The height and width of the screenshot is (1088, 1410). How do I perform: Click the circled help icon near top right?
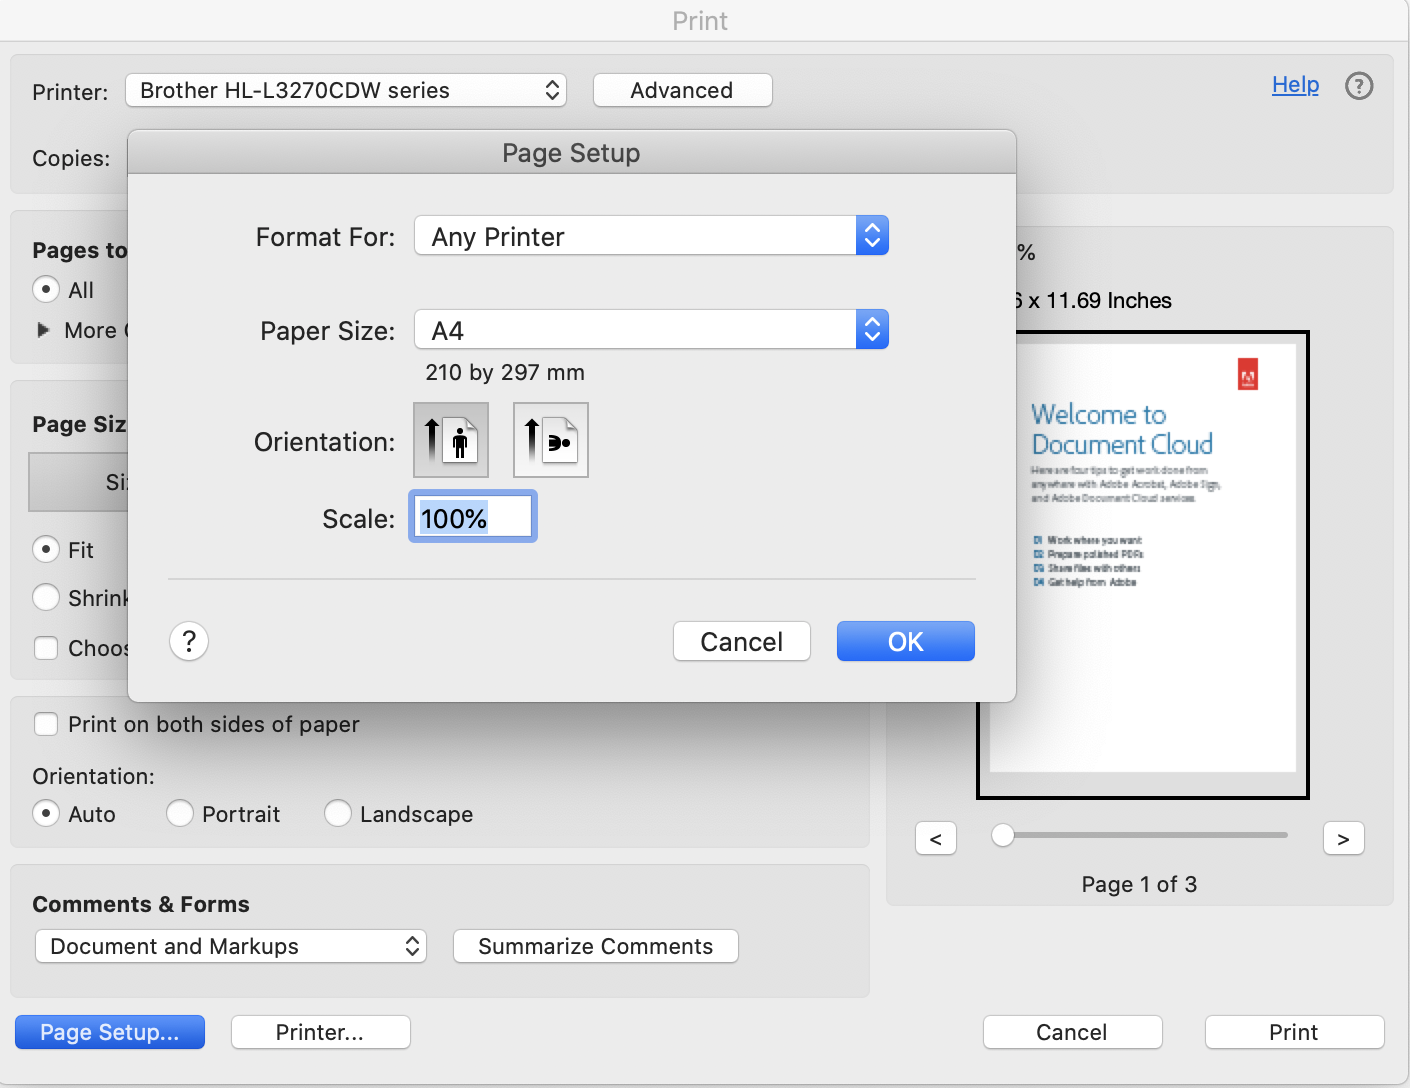[1359, 86]
